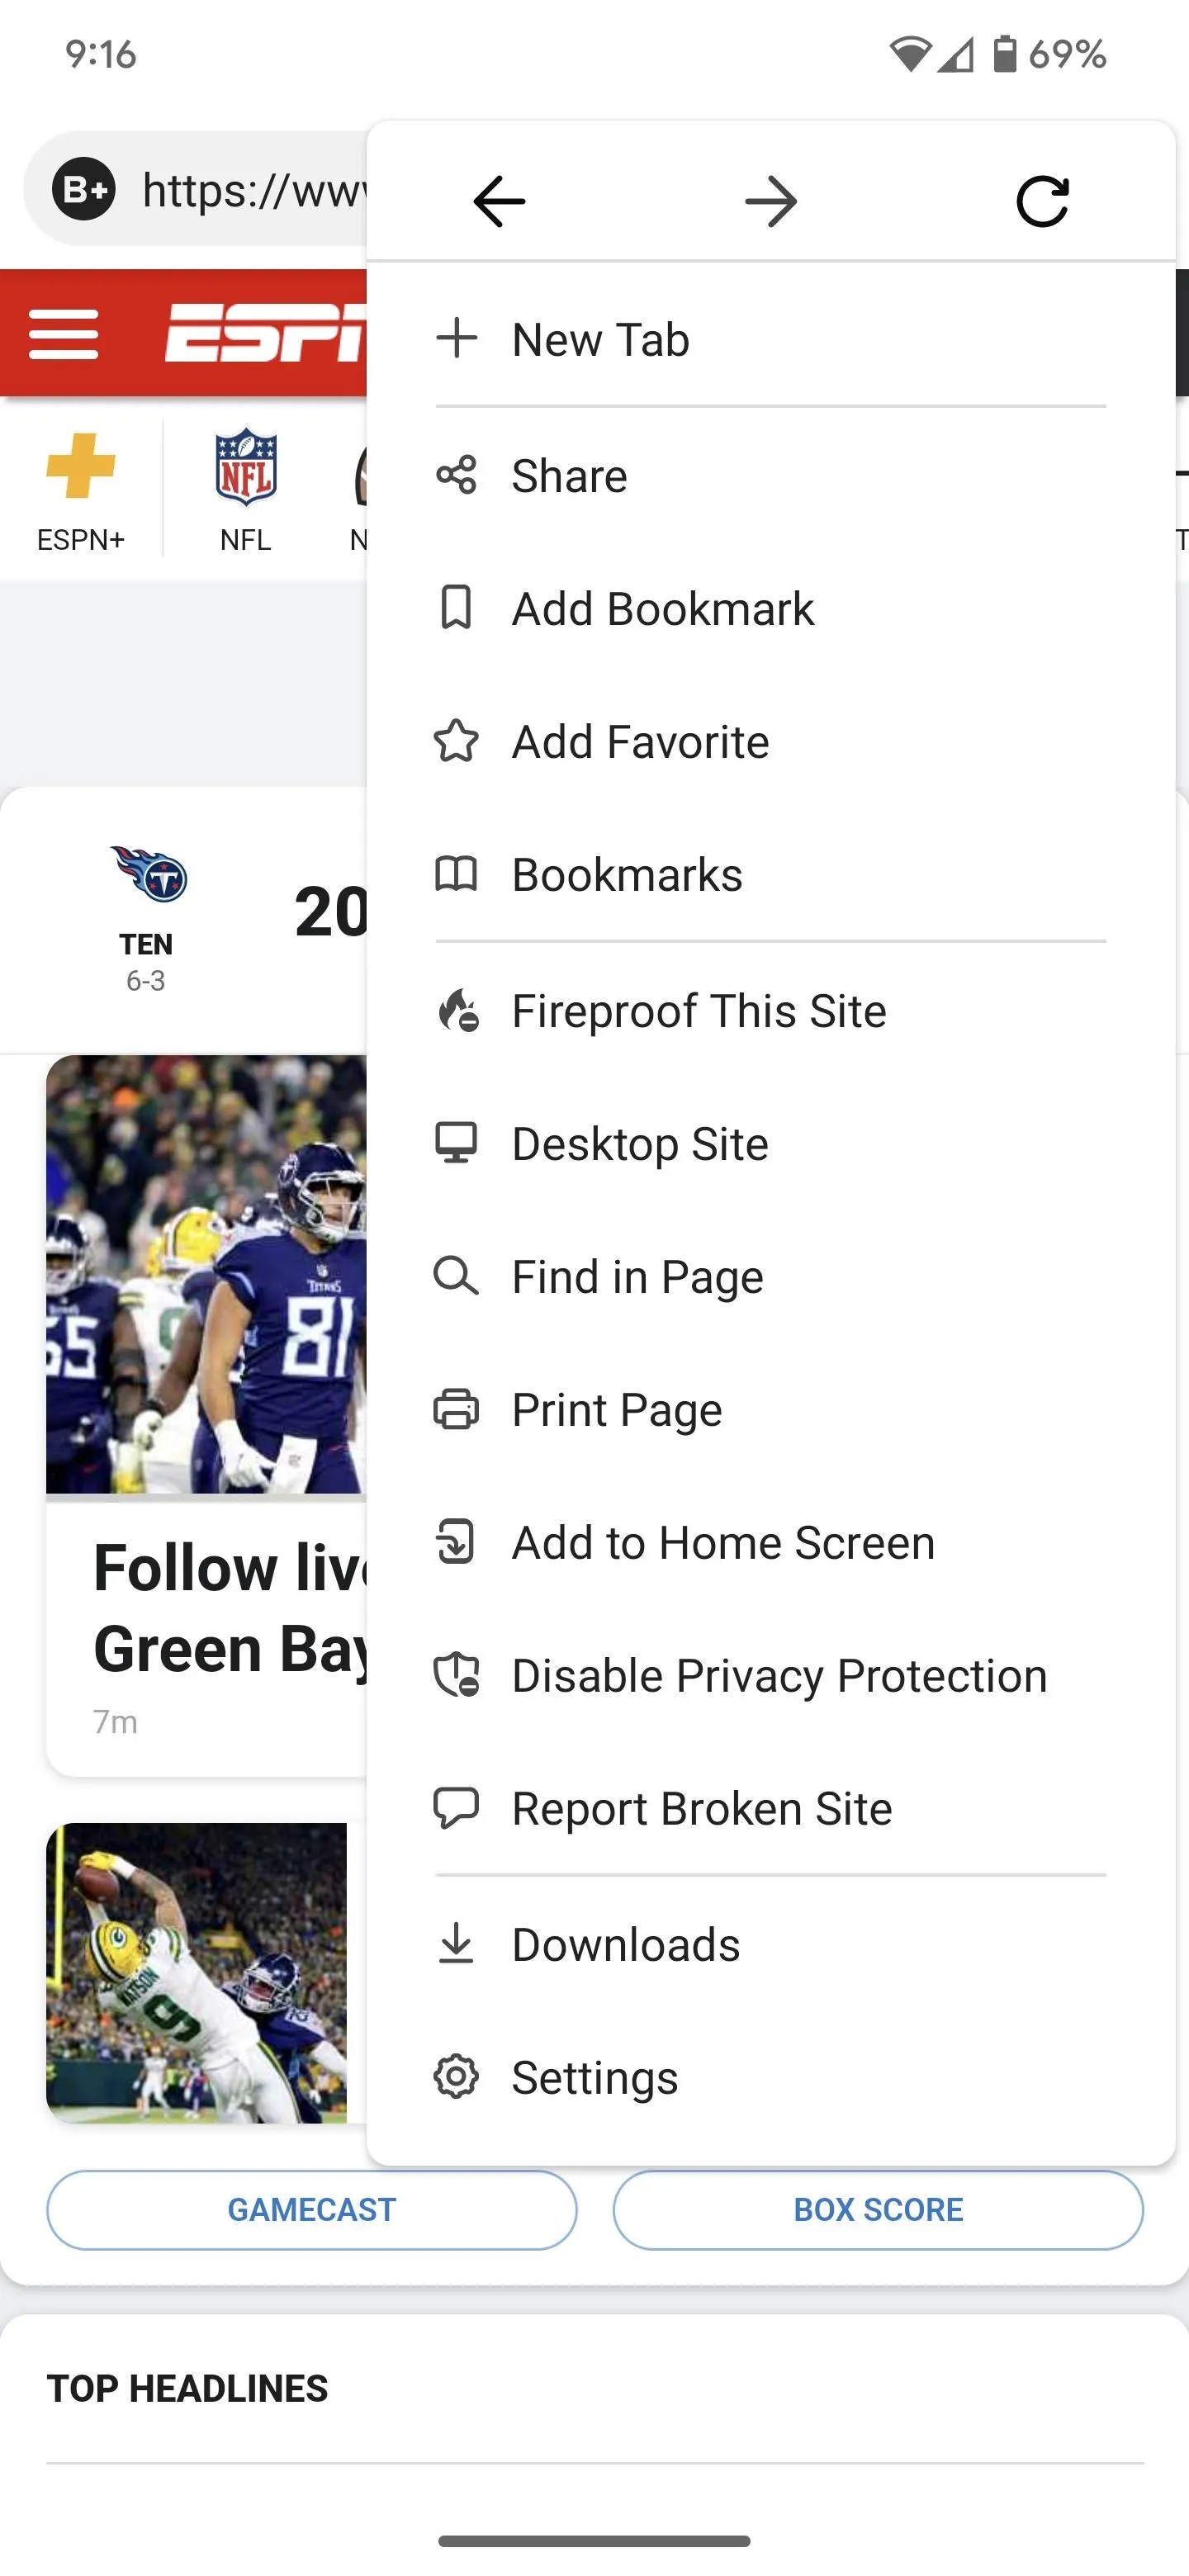The image size is (1189, 2576).
Task: Open the Titans player photo thumbnail
Action: [x=206, y=1275]
